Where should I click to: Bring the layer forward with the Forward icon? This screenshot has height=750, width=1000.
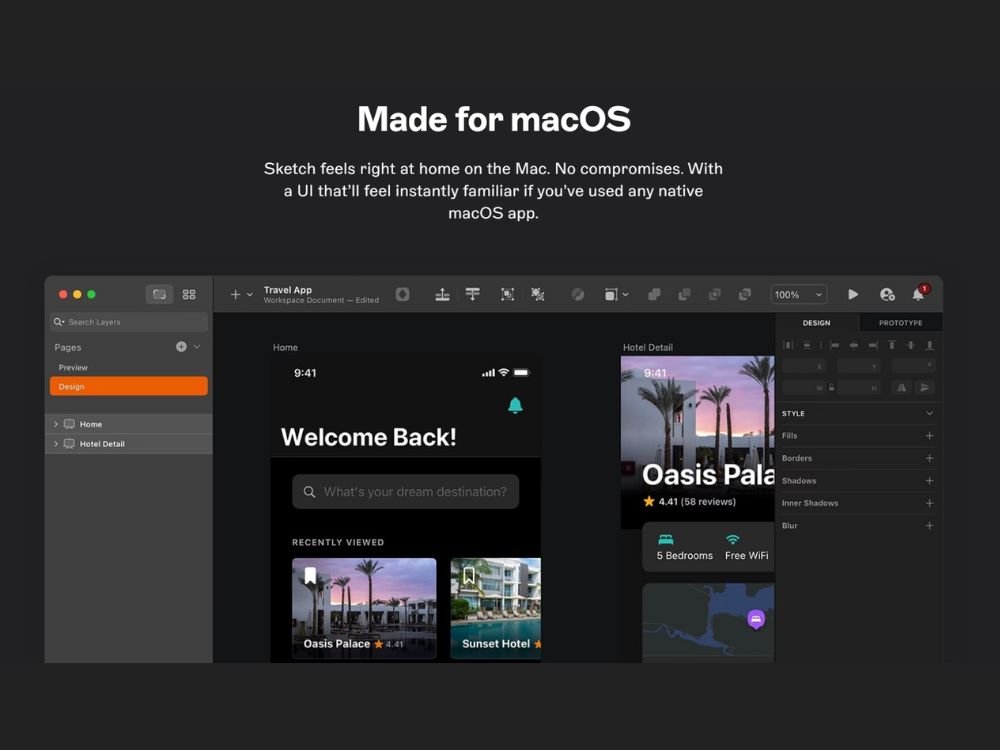pyautogui.click(x=442, y=294)
